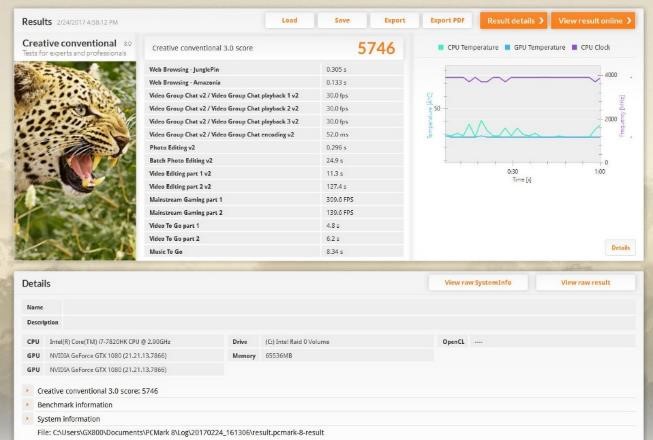
Task: Select Web Browsing - Amazonia row
Action: coord(274,82)
